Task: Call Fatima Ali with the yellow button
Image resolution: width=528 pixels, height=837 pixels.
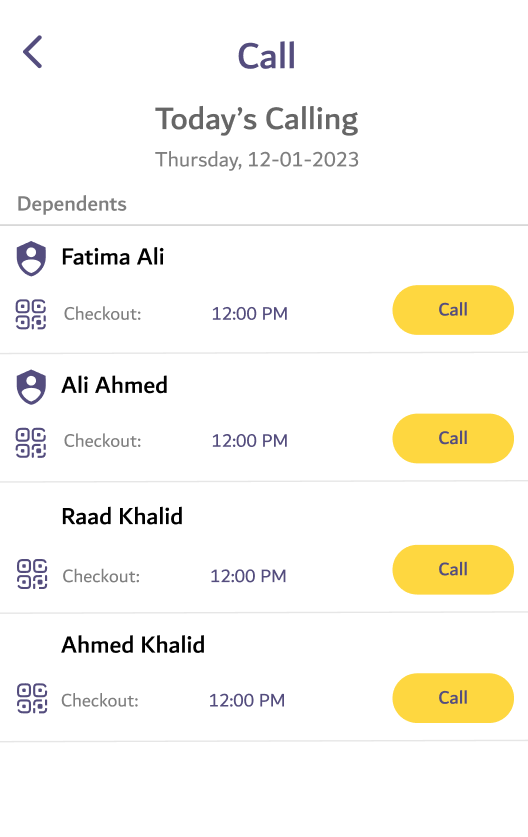Action: (x=453, y=310)
